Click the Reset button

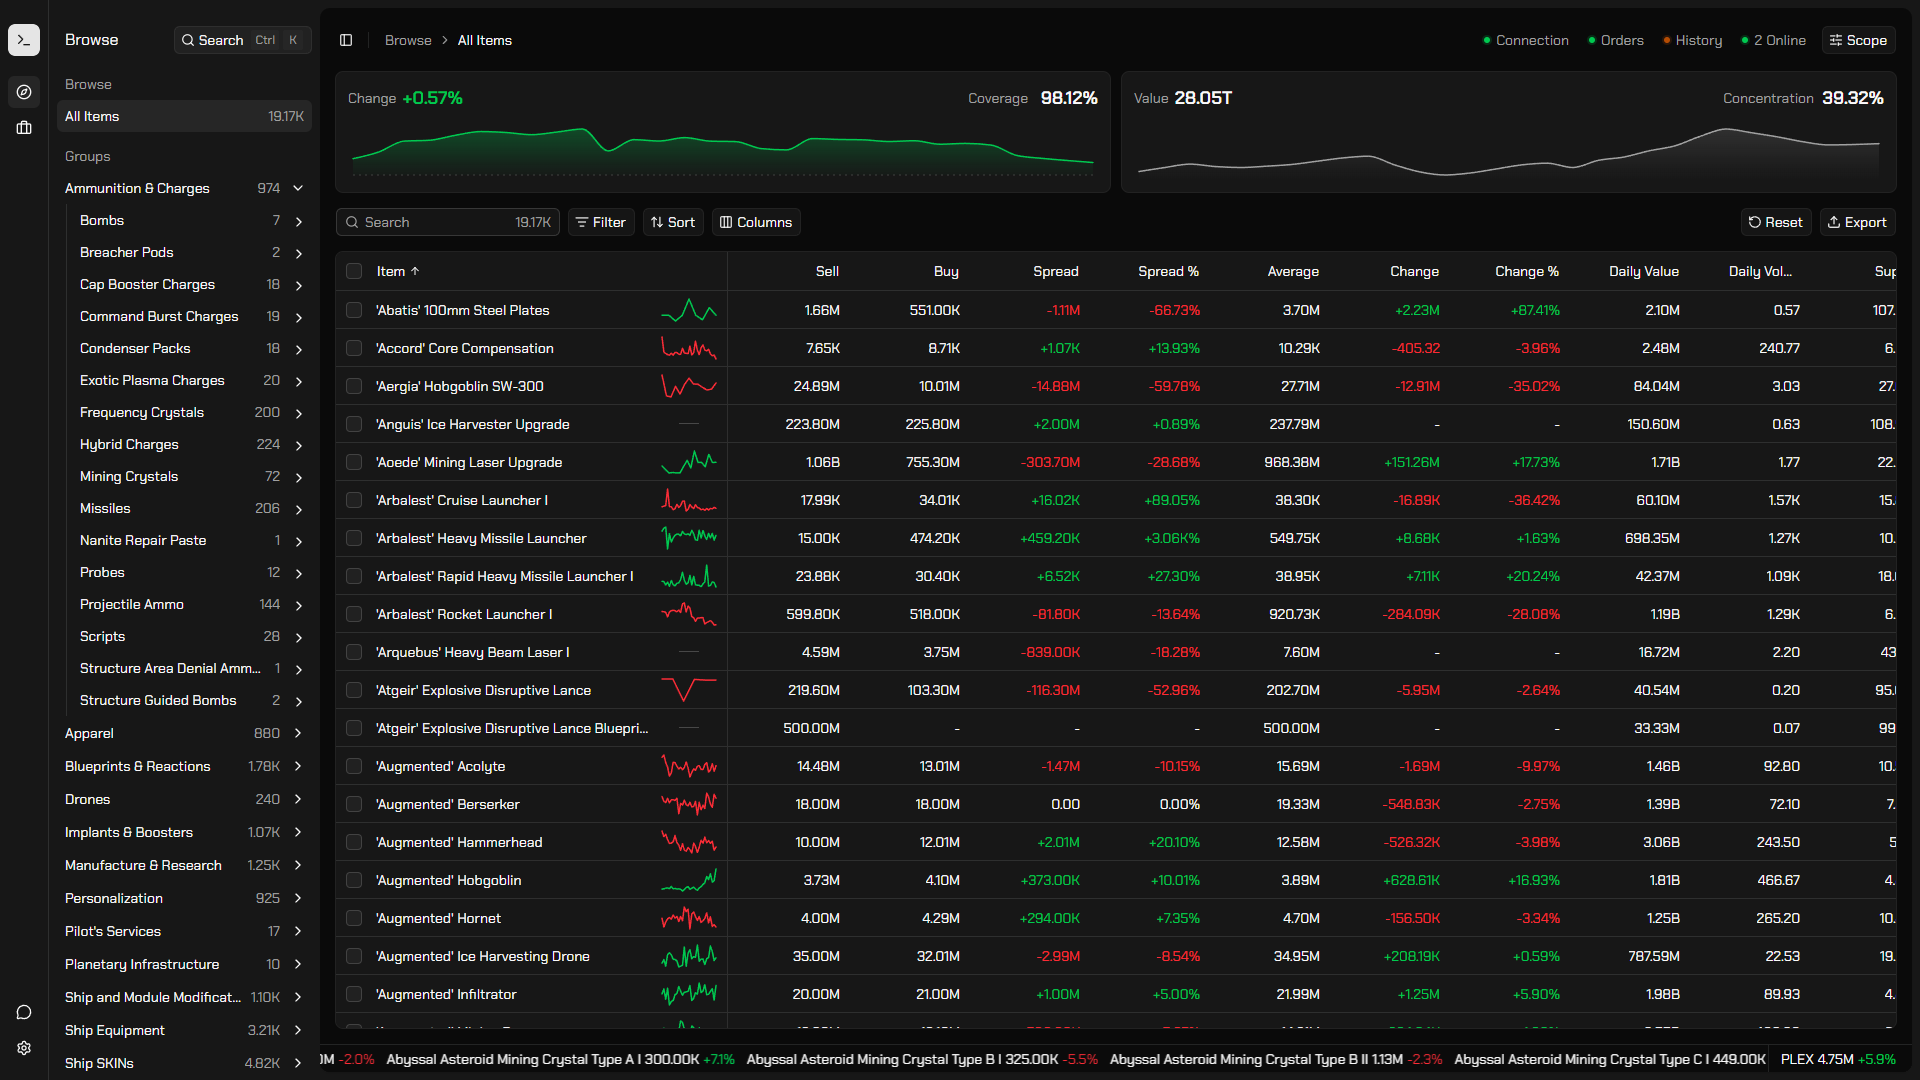[x=1776, y=222]
